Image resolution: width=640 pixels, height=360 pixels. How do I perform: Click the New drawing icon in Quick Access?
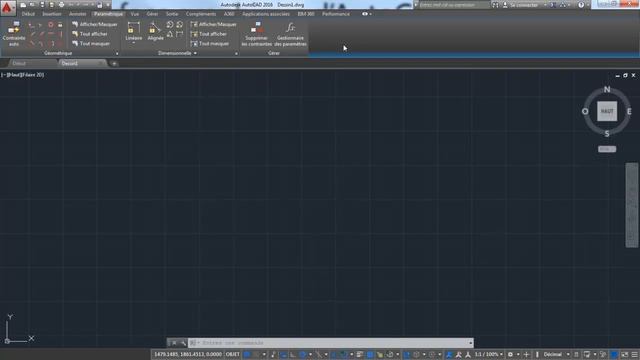pos(23,5)
